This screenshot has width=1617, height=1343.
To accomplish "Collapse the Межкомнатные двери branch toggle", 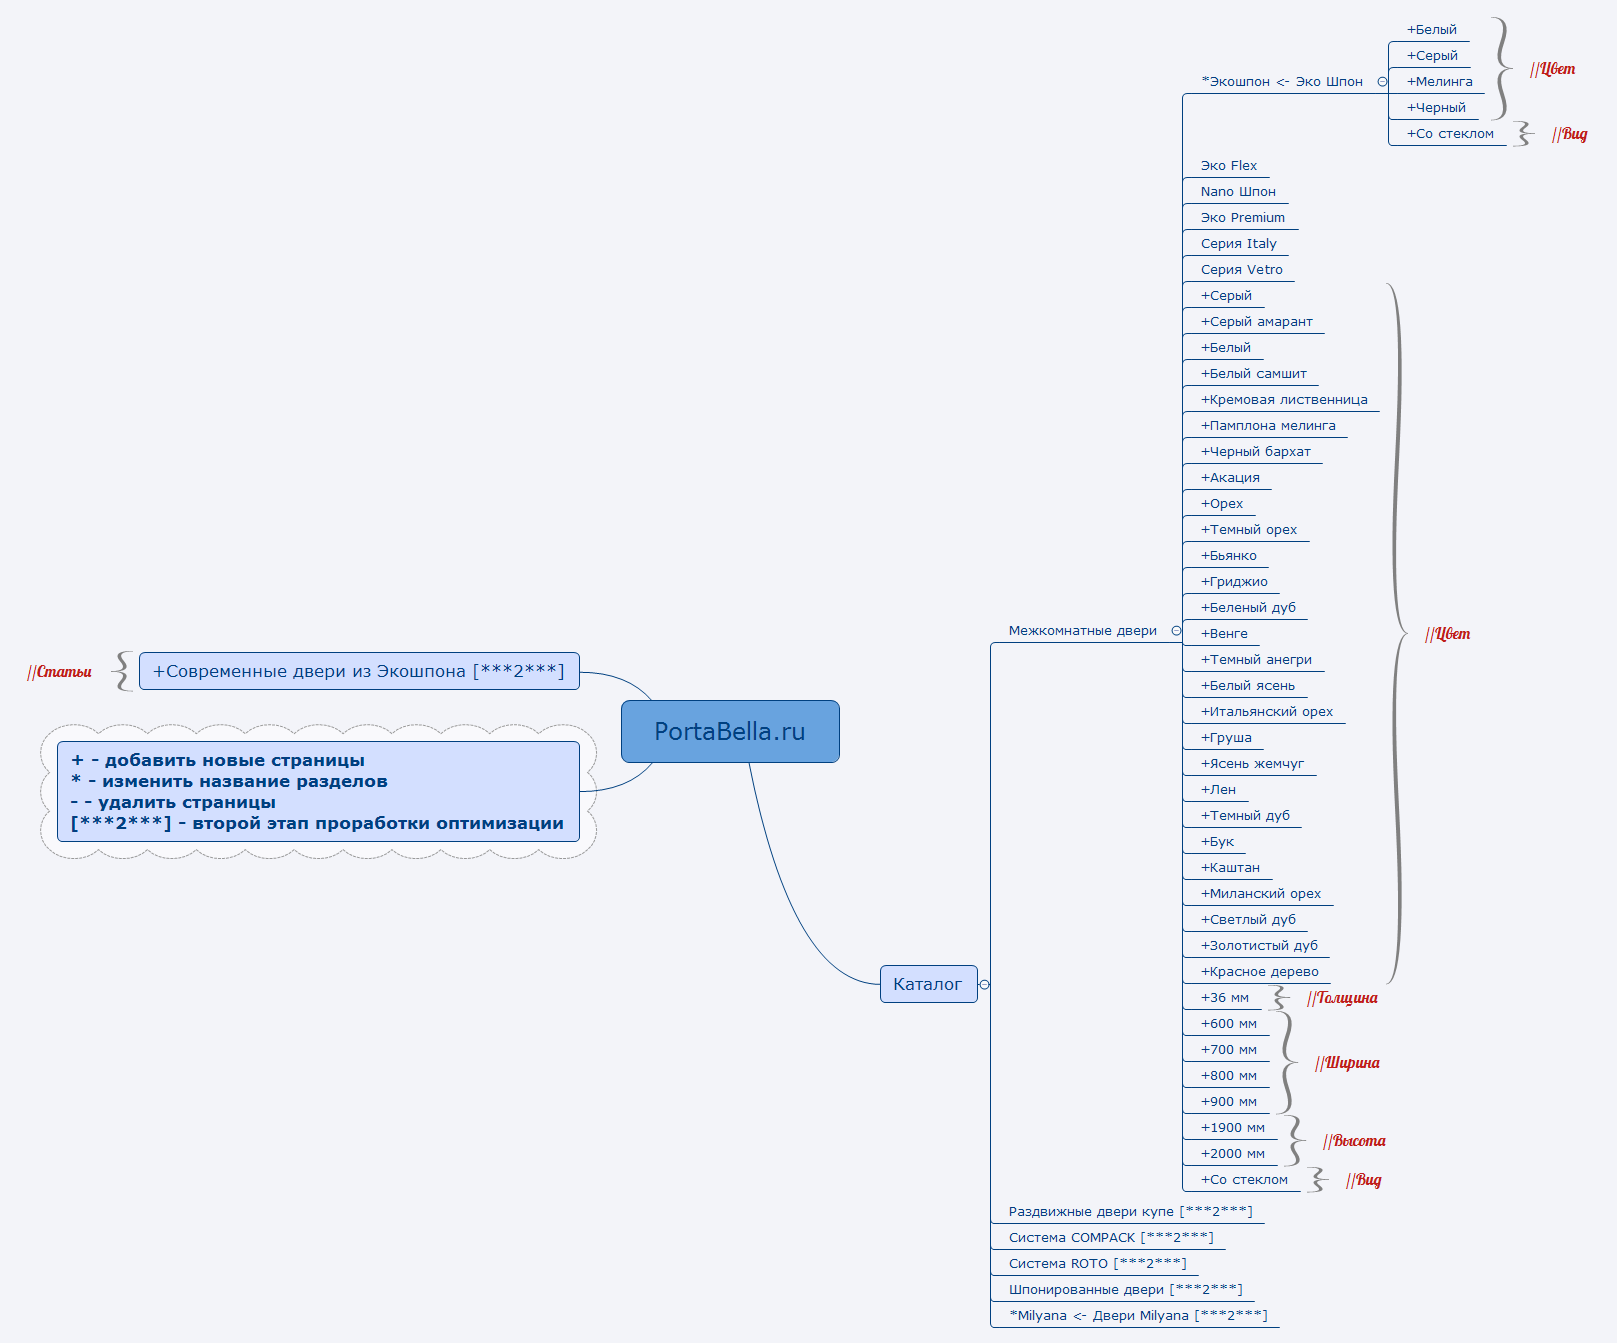I will click(x=1176, y=631).
